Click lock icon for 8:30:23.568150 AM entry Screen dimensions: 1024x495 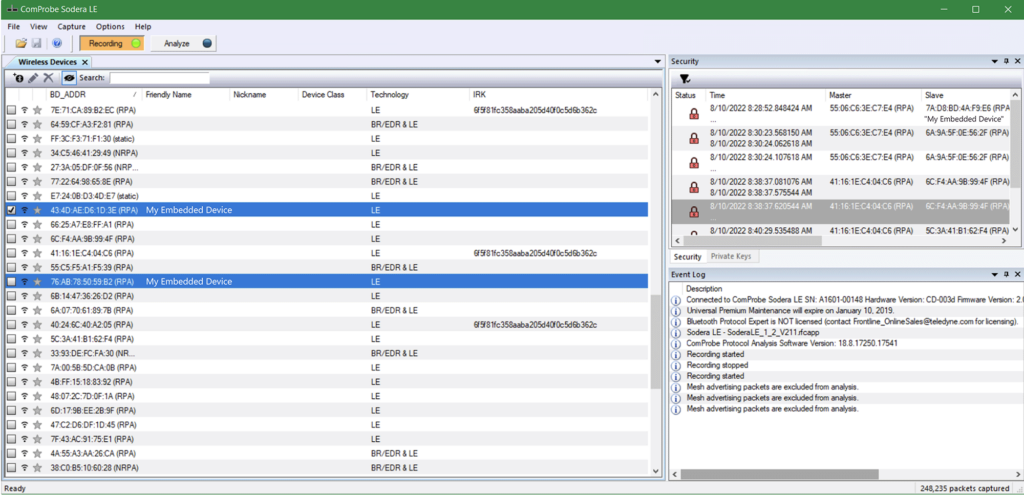coord(694,138)
